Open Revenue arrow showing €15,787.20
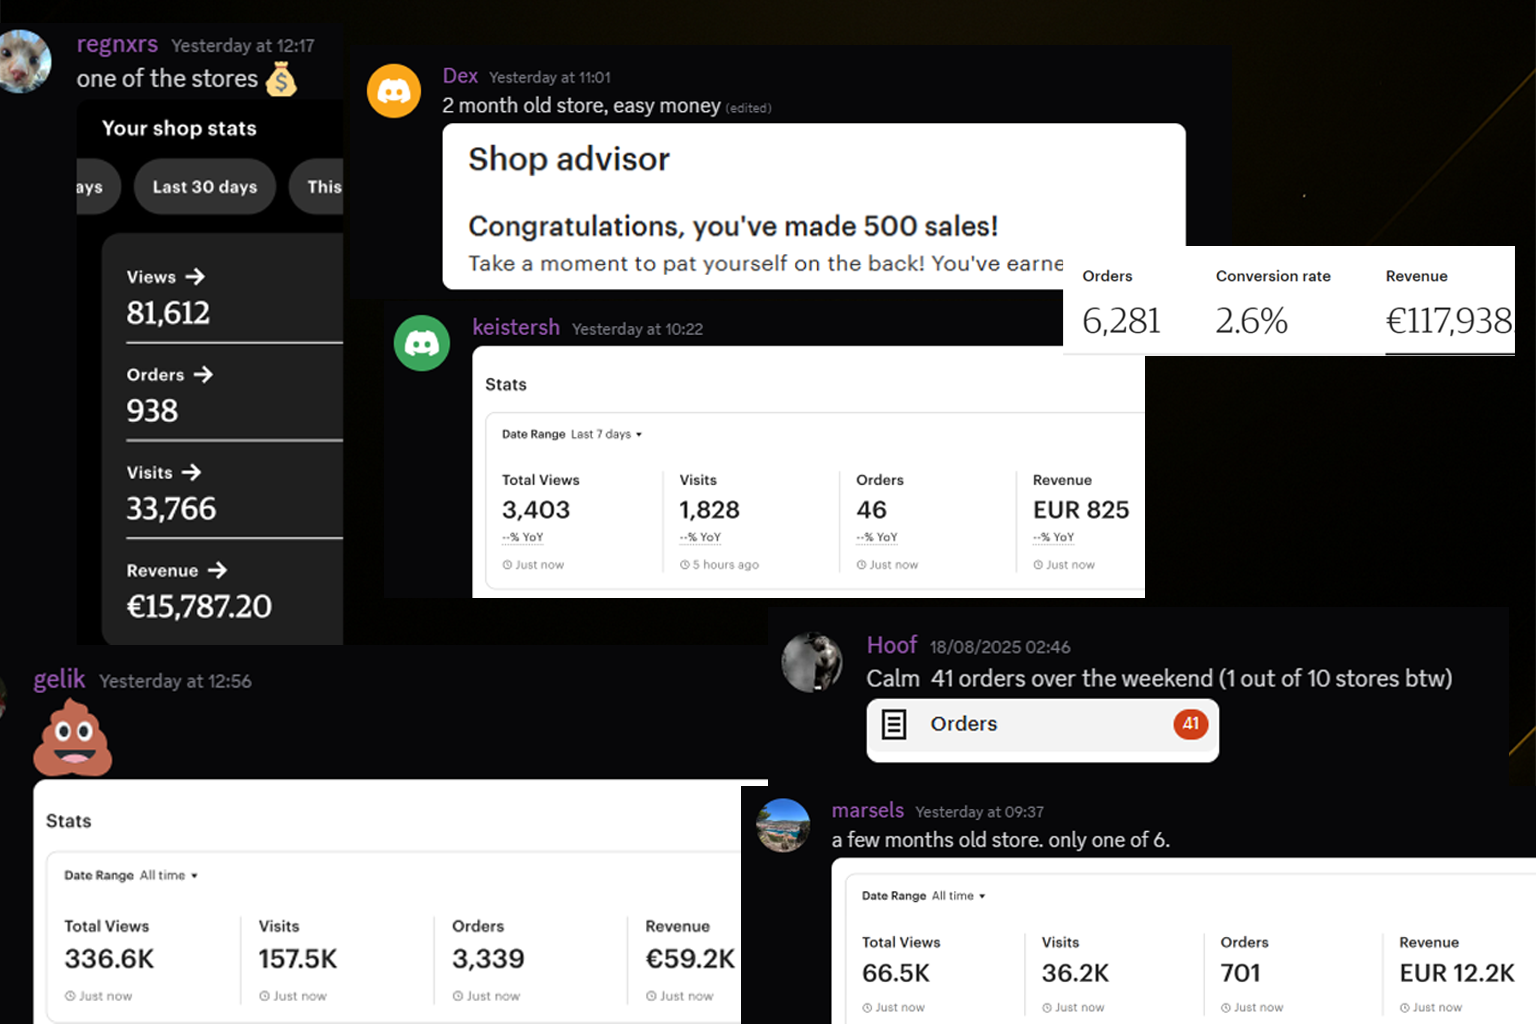 (217, 570)
